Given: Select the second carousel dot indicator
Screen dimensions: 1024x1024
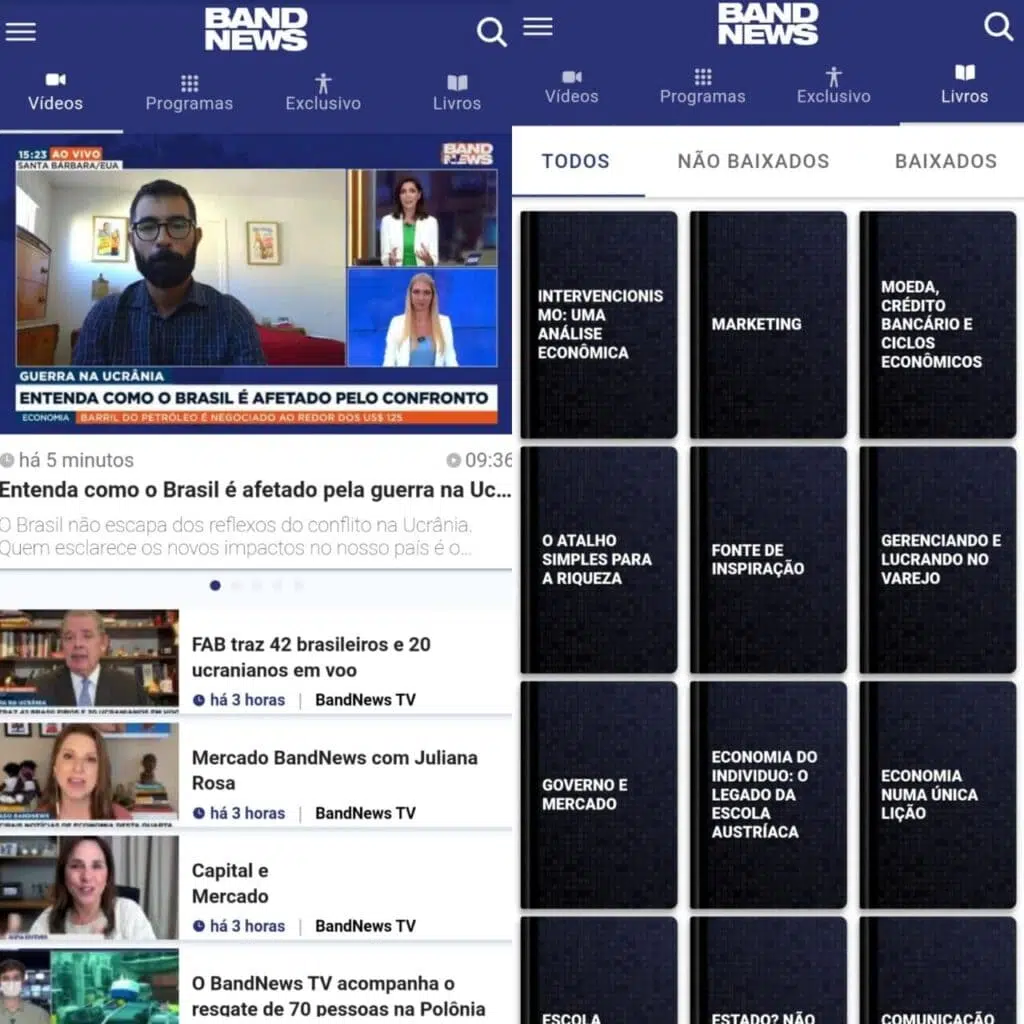Looking at the screenshot, I should 238,586.
